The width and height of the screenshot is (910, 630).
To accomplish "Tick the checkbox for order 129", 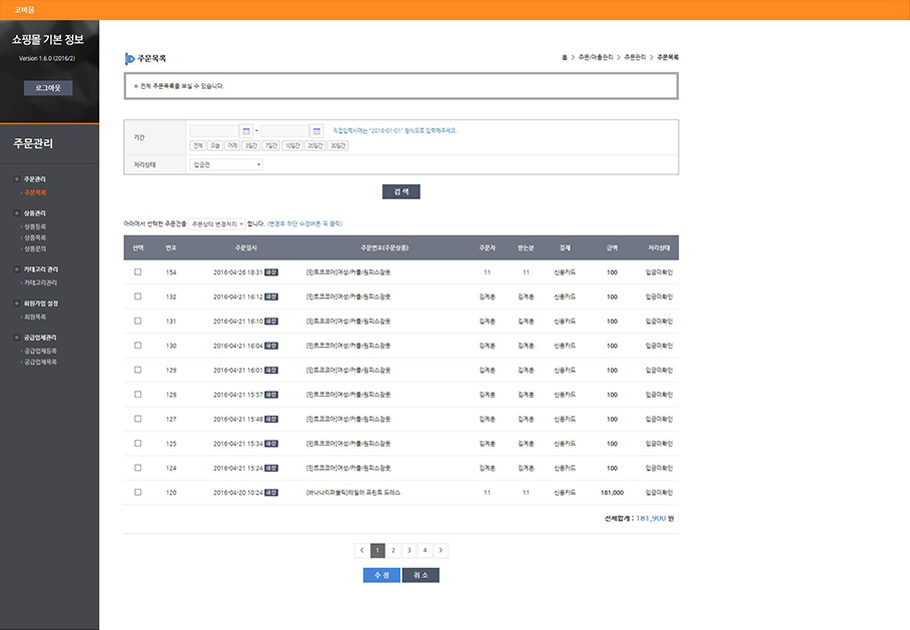I will (x=138, y=370).
